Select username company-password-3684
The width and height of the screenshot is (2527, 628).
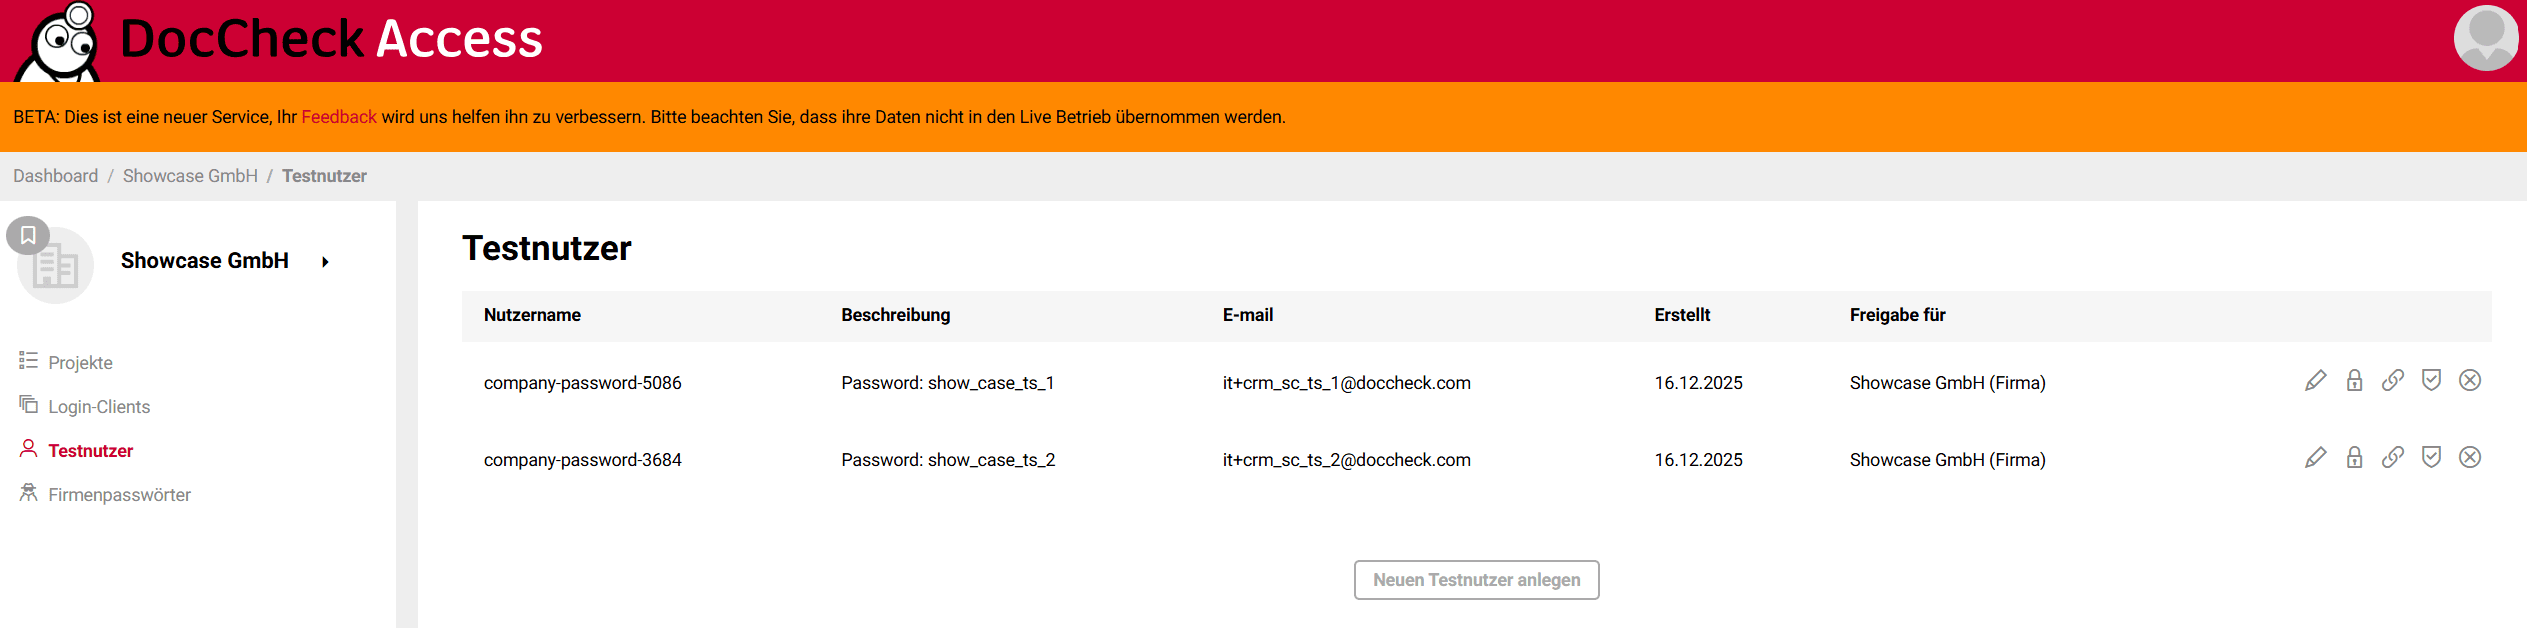(x=582, y=460)
